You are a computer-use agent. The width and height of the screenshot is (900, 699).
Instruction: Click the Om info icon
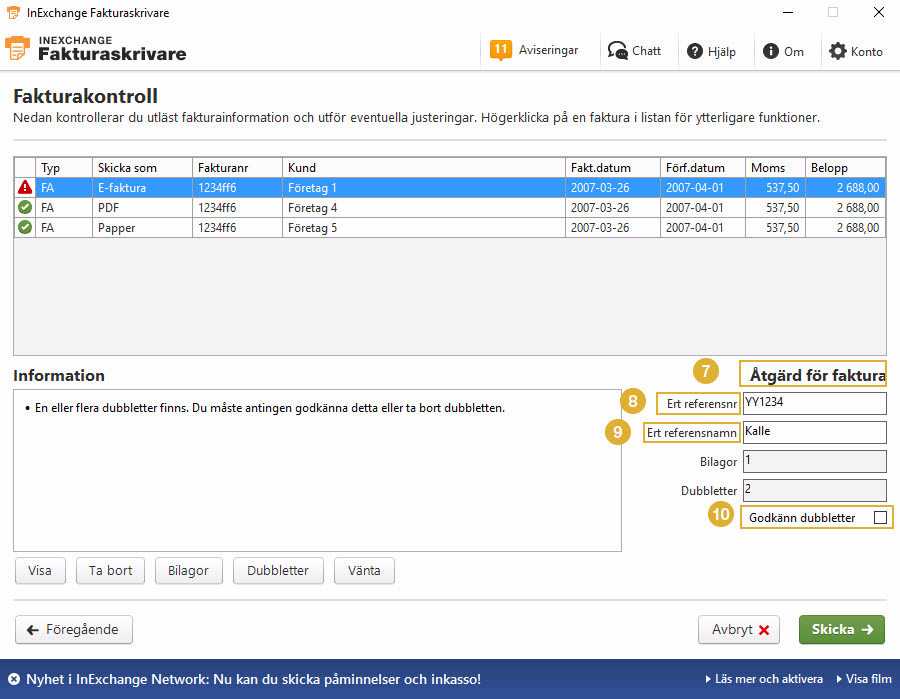770,51
